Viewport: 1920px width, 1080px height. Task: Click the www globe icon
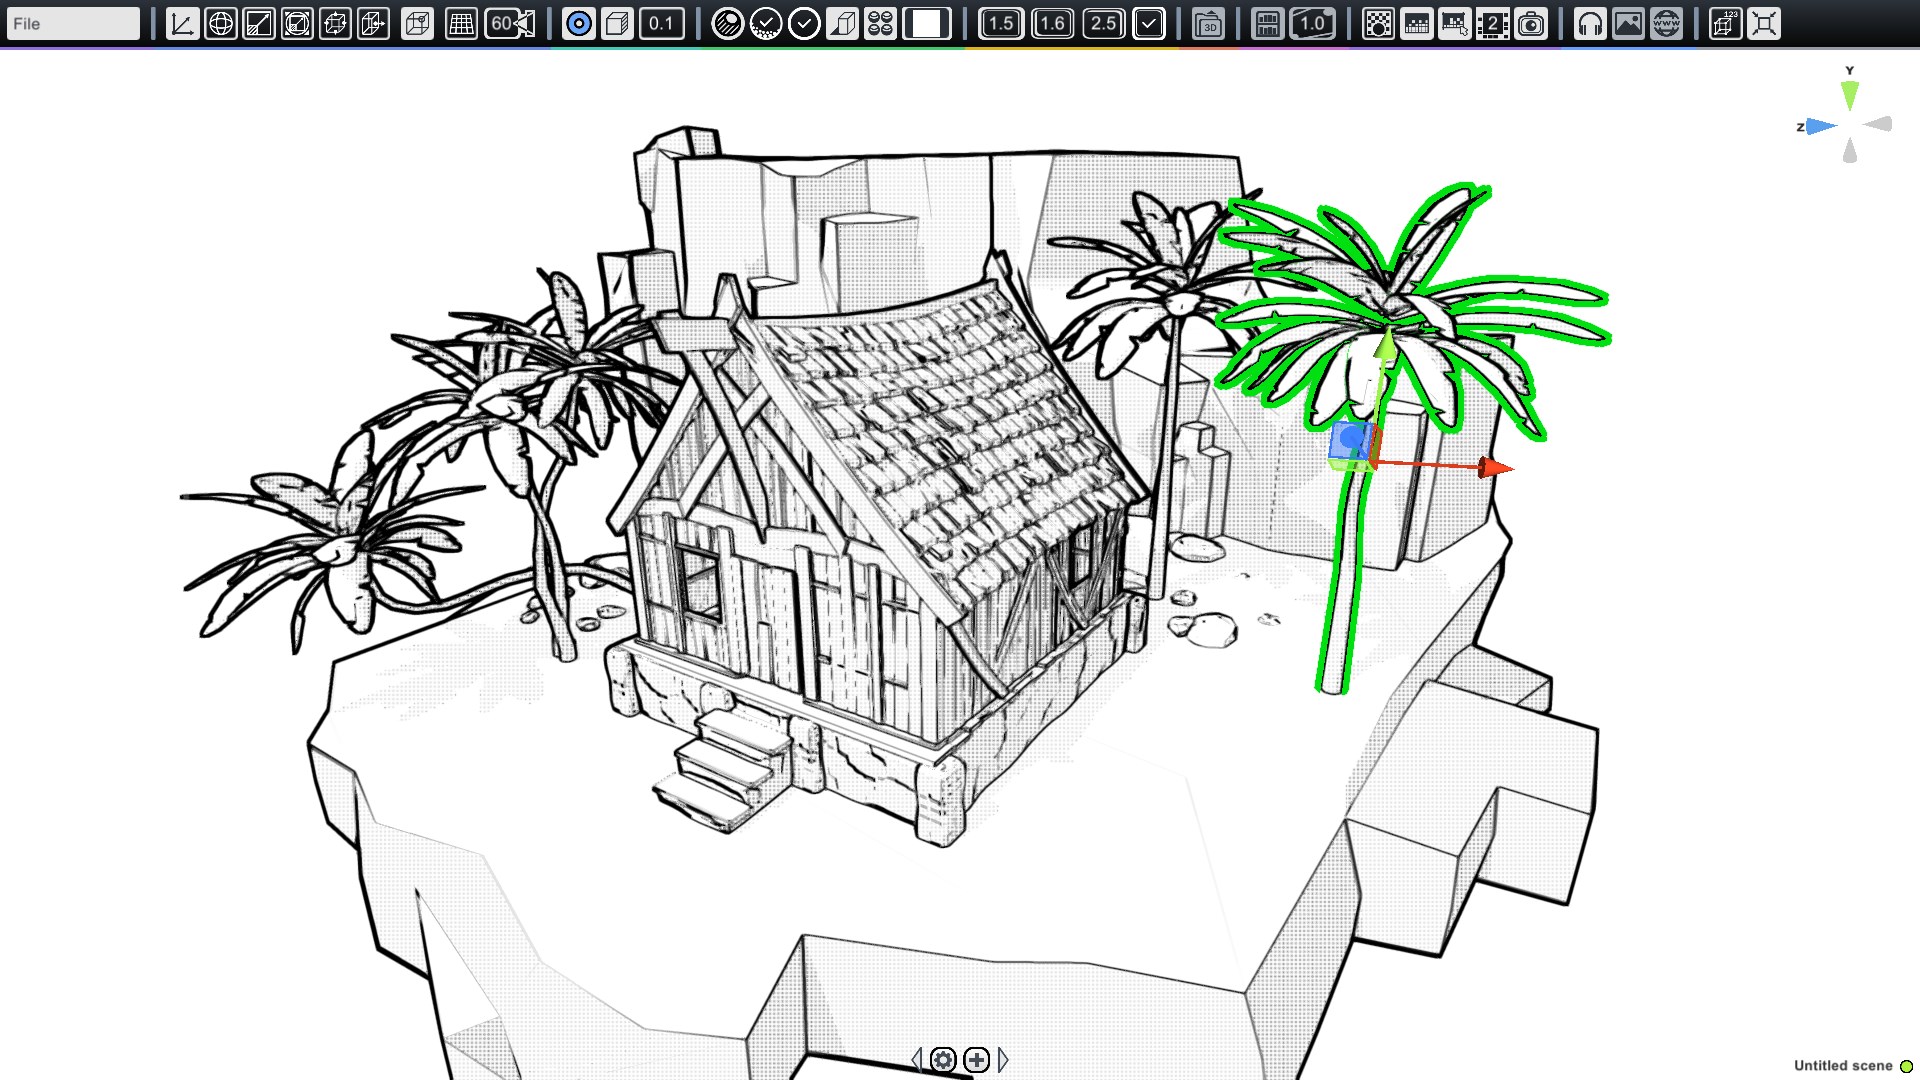pyautogui.click(x=1666, y=24)
